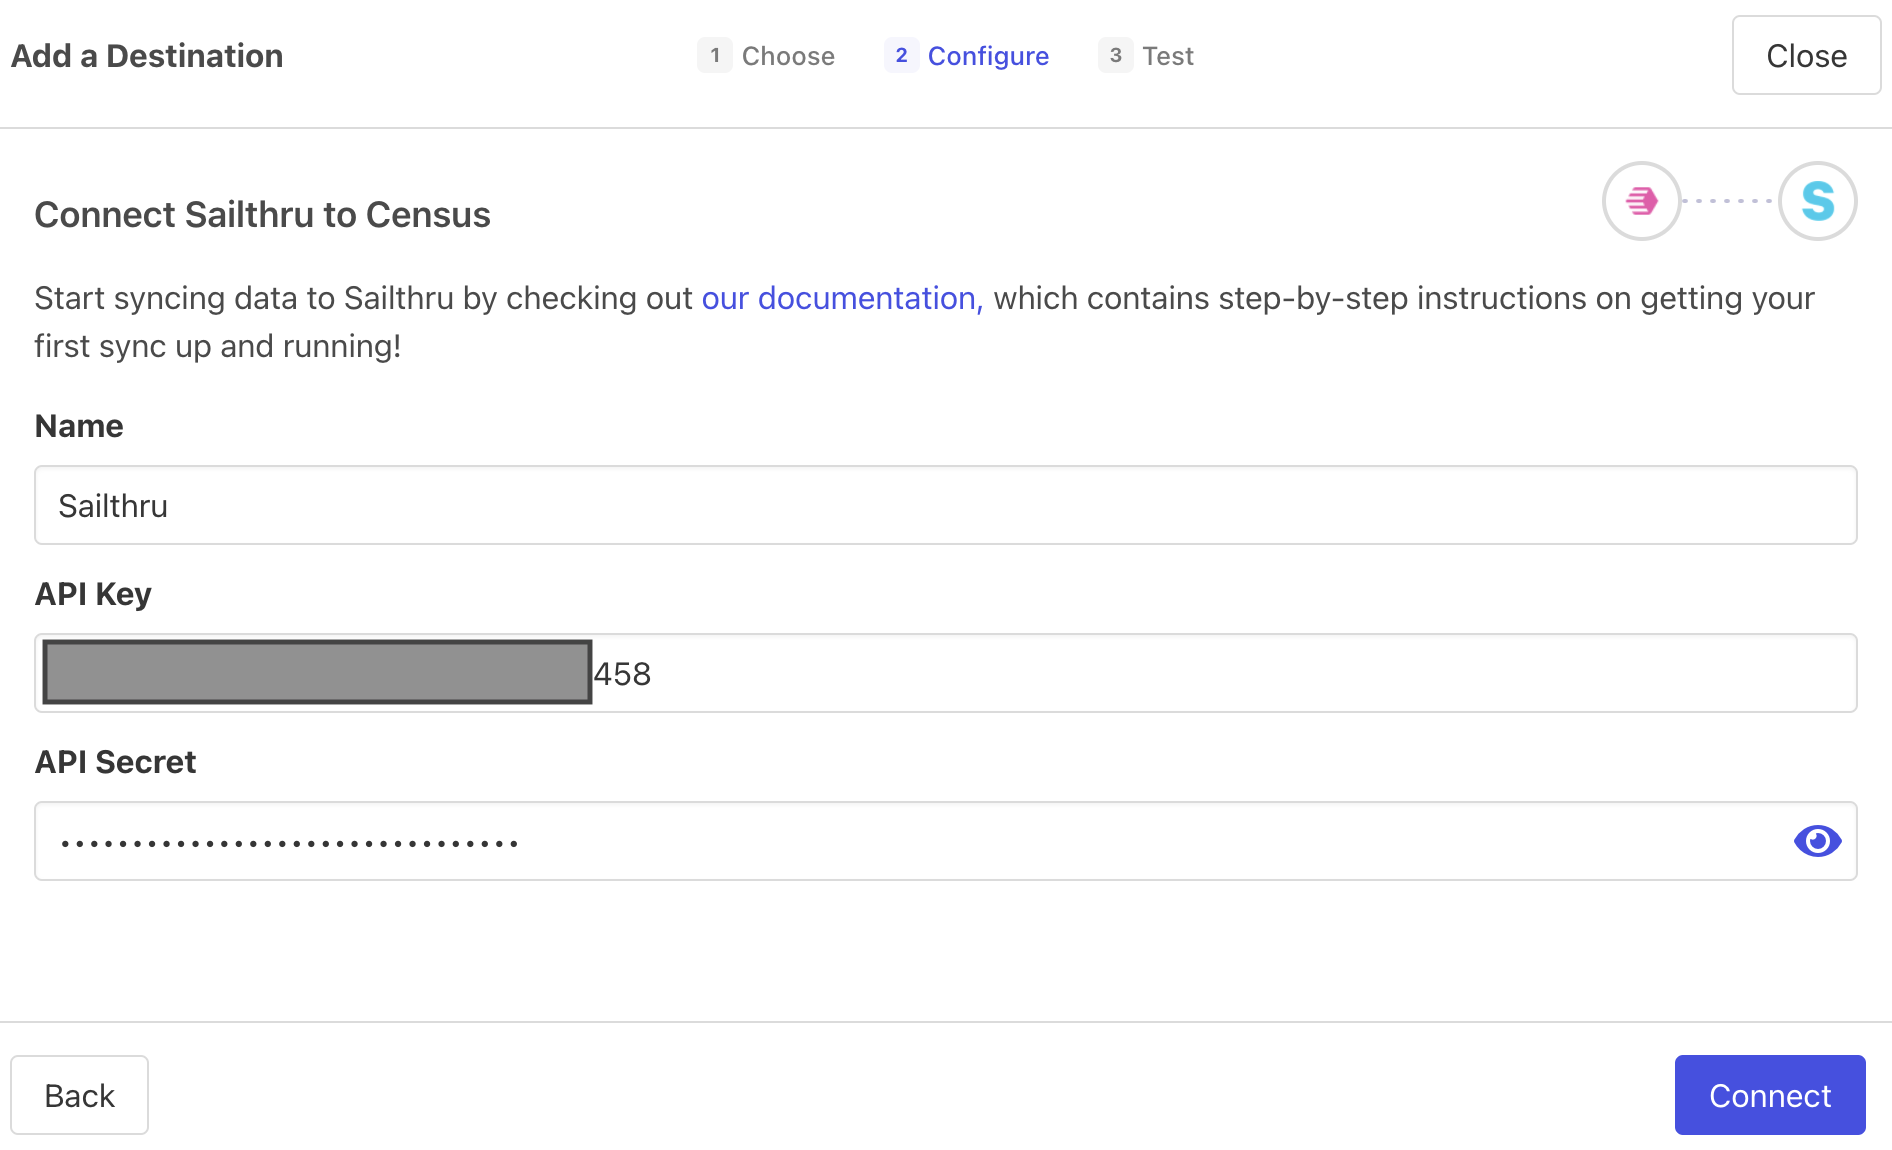The height and width of the screenshot is (1150, 1892).
Task: Go to the Choose step
Action: coord(788,56)
